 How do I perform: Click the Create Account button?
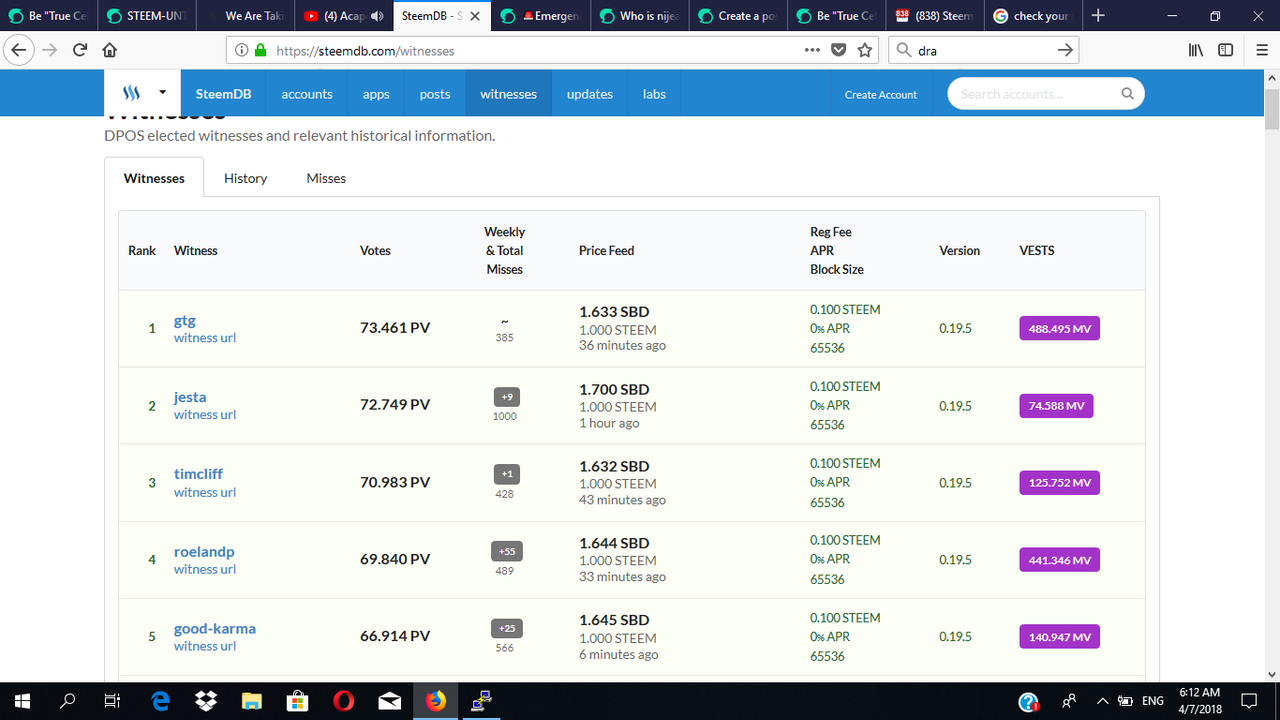pos(880,94)
